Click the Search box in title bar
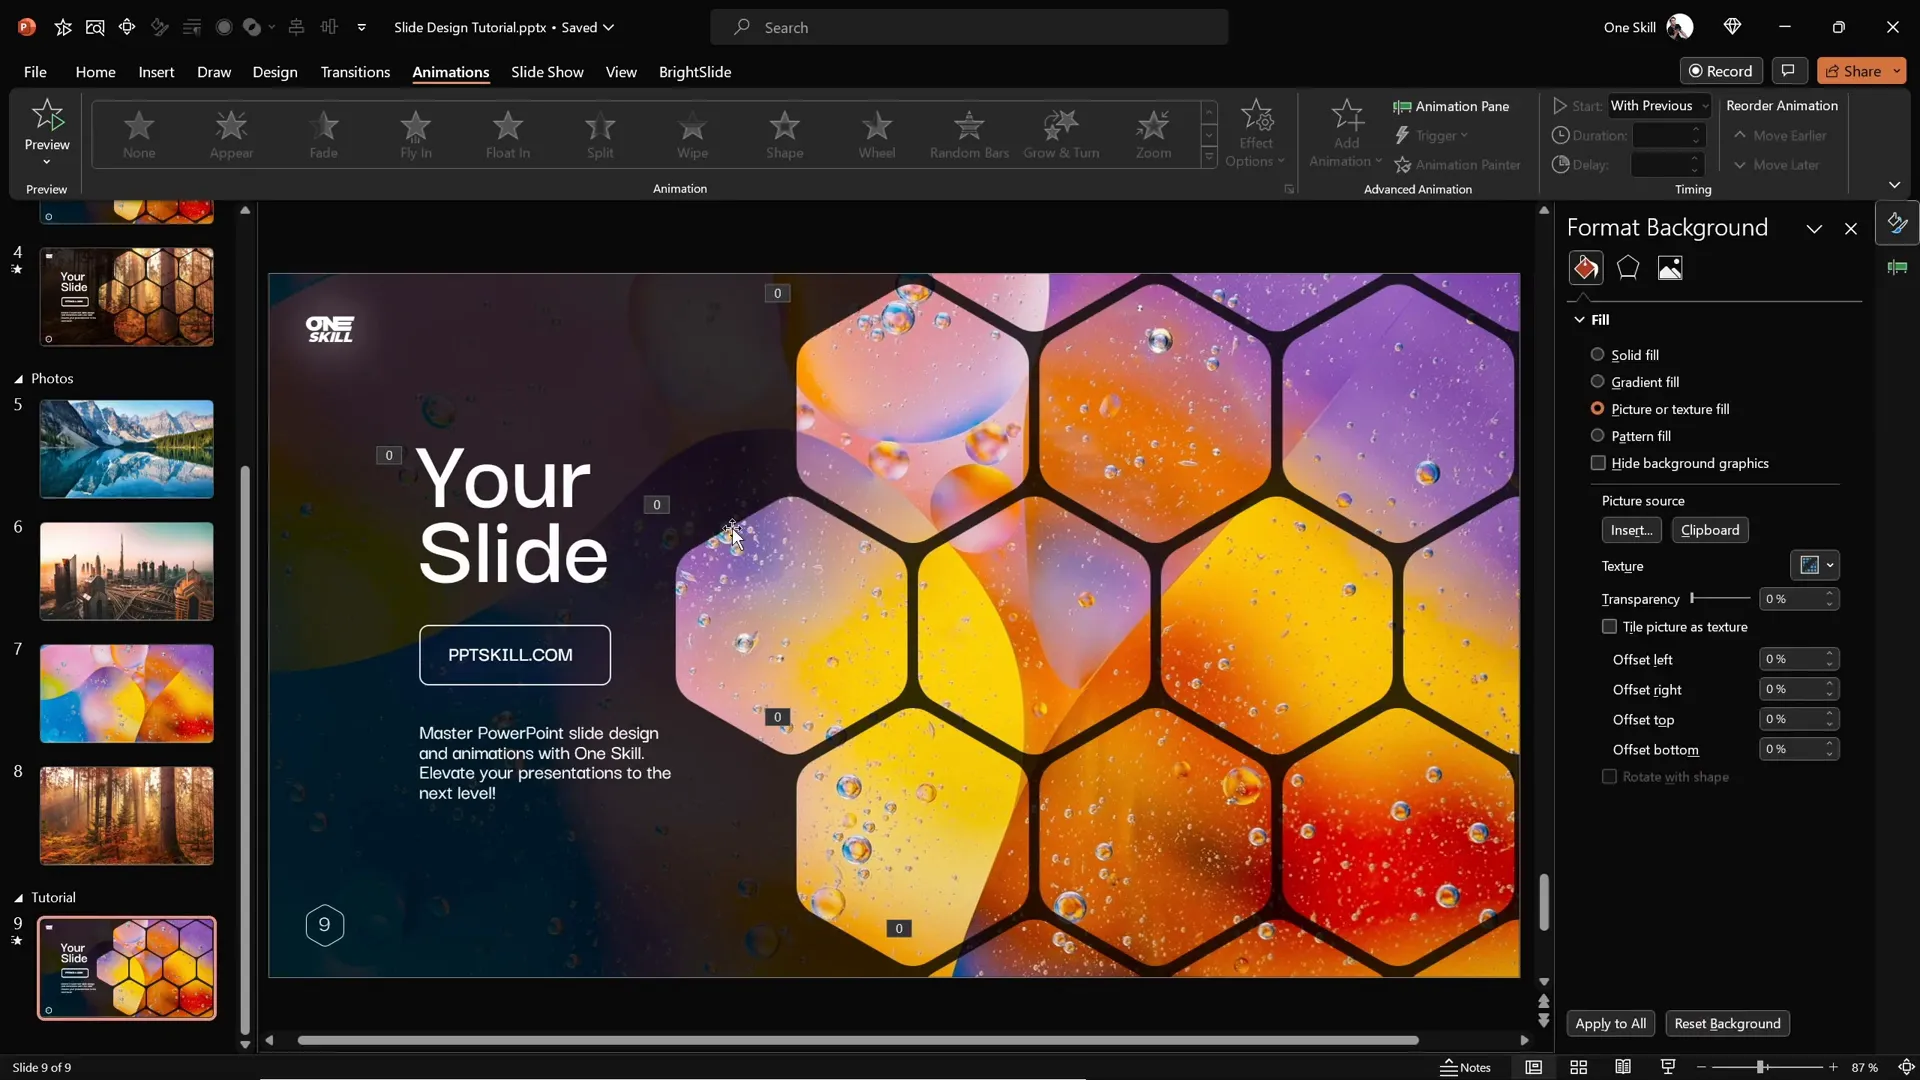The image size is (1920, 1080). 969,27
